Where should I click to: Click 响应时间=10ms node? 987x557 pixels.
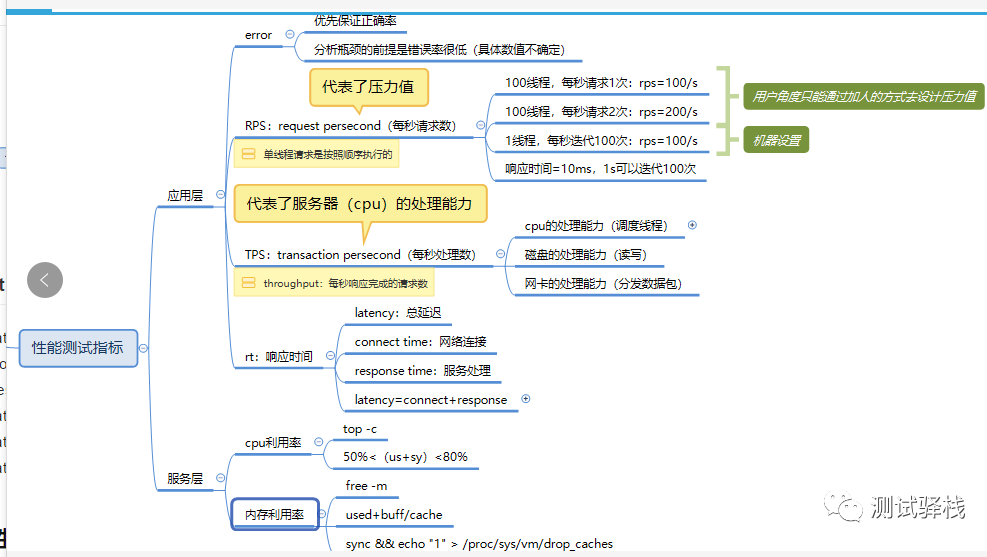pyautogui.click(x=601, y=169)
